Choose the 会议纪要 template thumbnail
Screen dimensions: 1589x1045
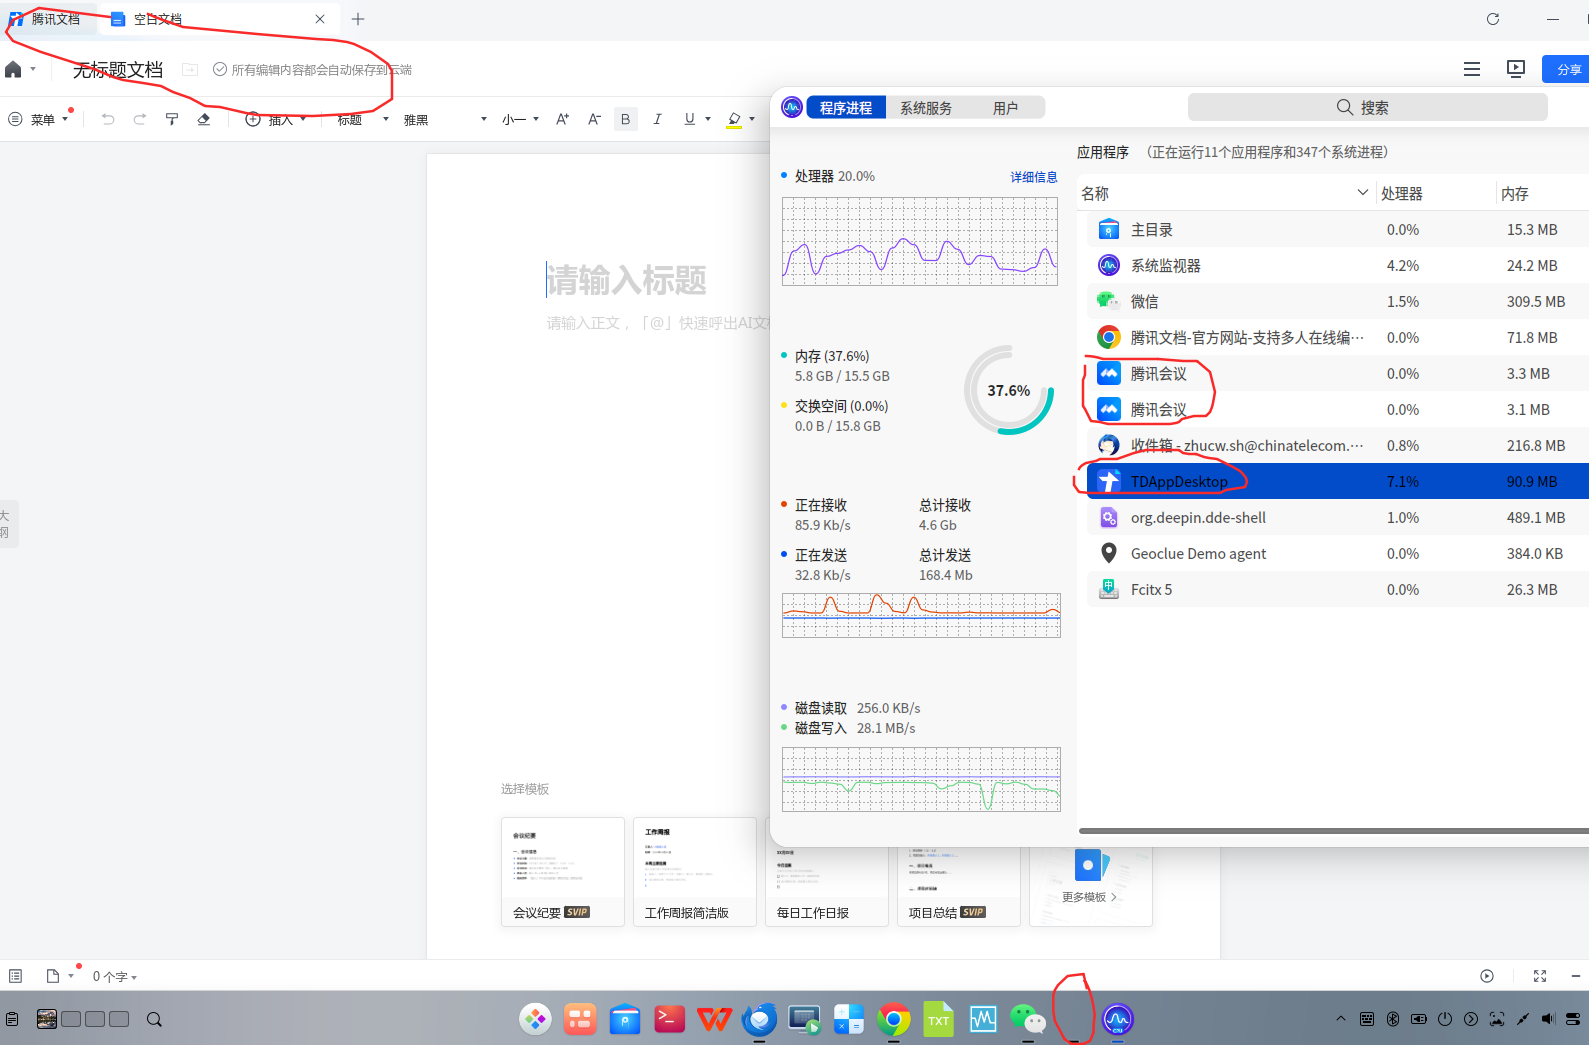click(x=563, y=872)
